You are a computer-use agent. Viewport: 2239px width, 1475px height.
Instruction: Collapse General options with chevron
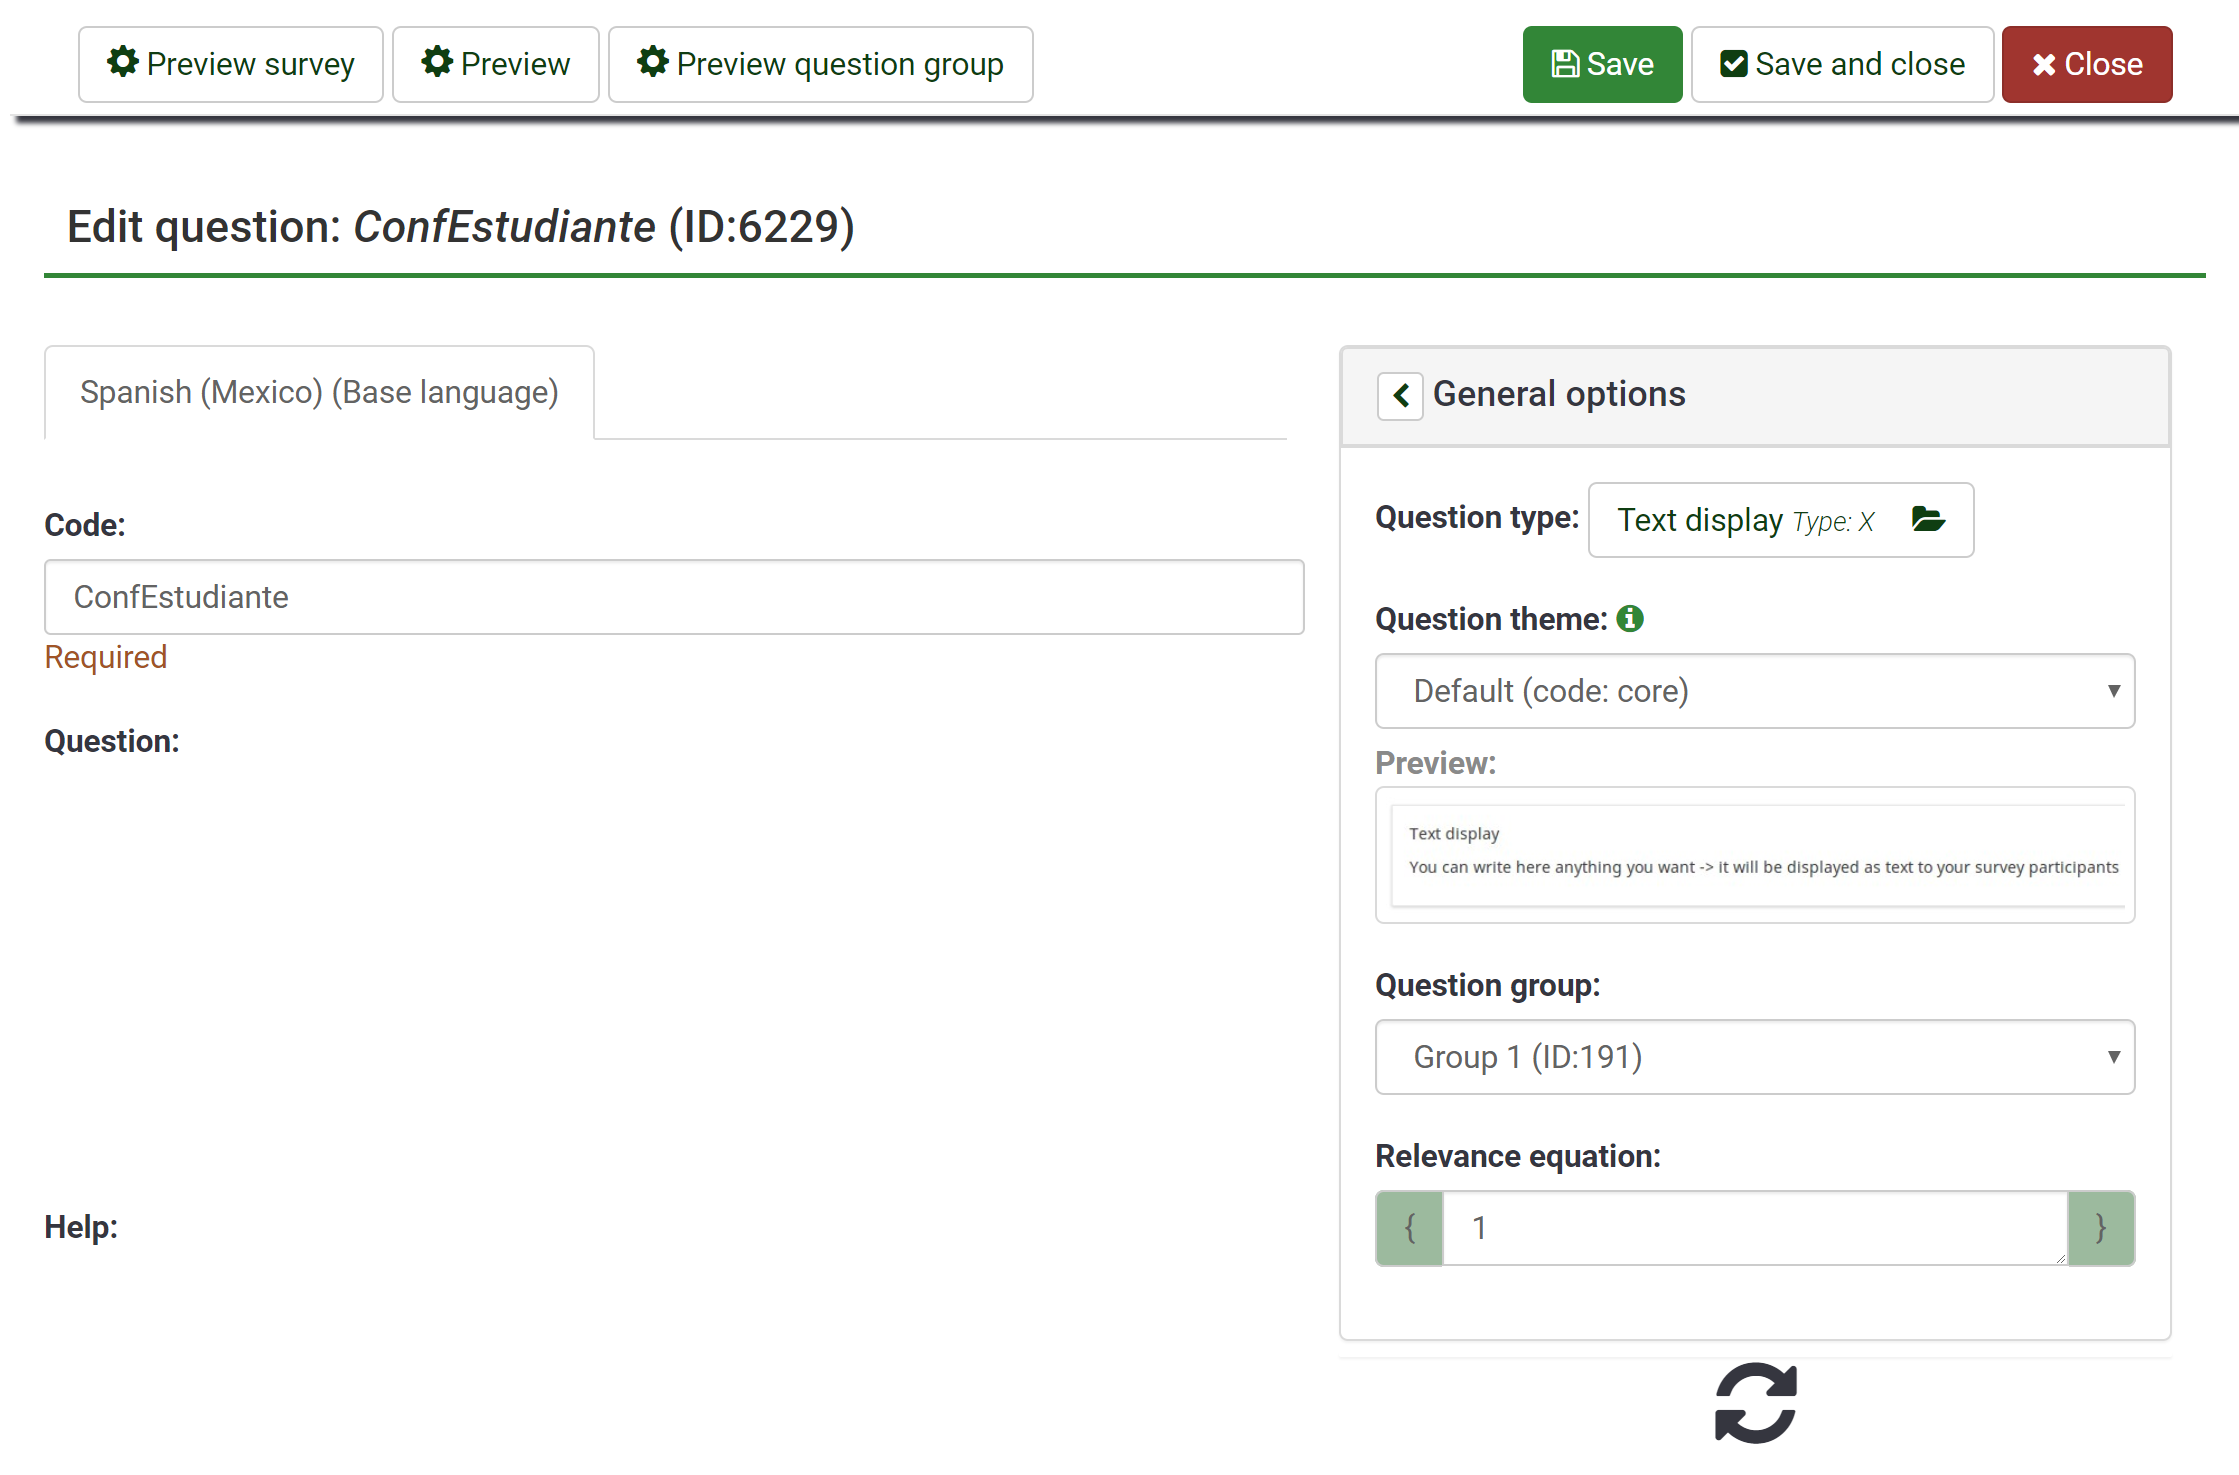pos(1400,395)
